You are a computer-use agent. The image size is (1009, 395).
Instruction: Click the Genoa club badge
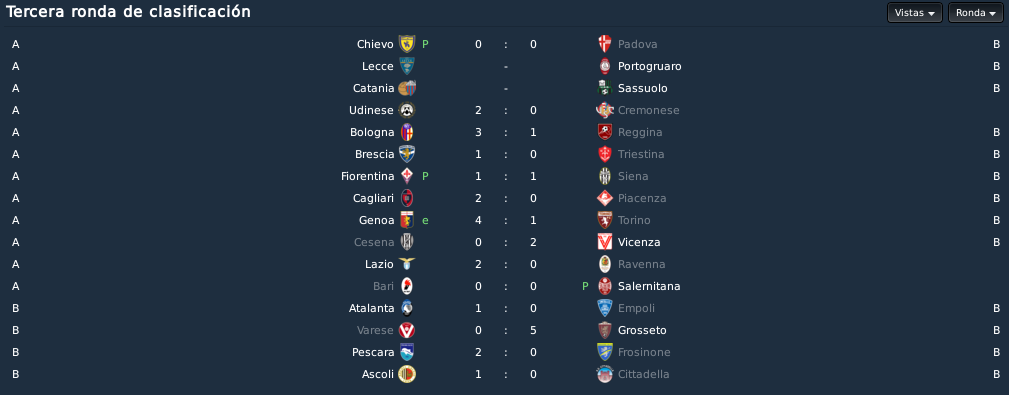[x=407, y=220]
